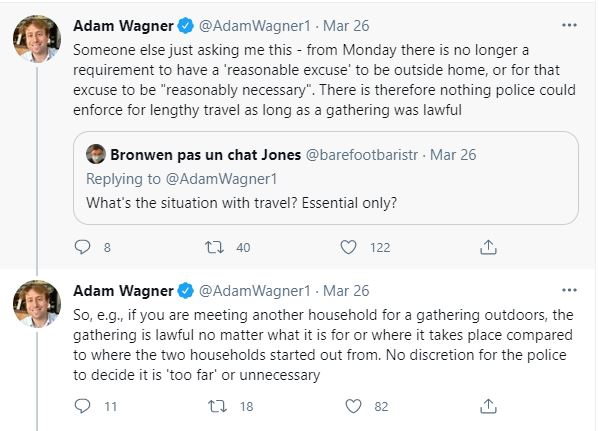Screen dimensions: 599x431
Task: Open Adam Wagner's avatar on first tweet
Action: click(x=37, y=39)
